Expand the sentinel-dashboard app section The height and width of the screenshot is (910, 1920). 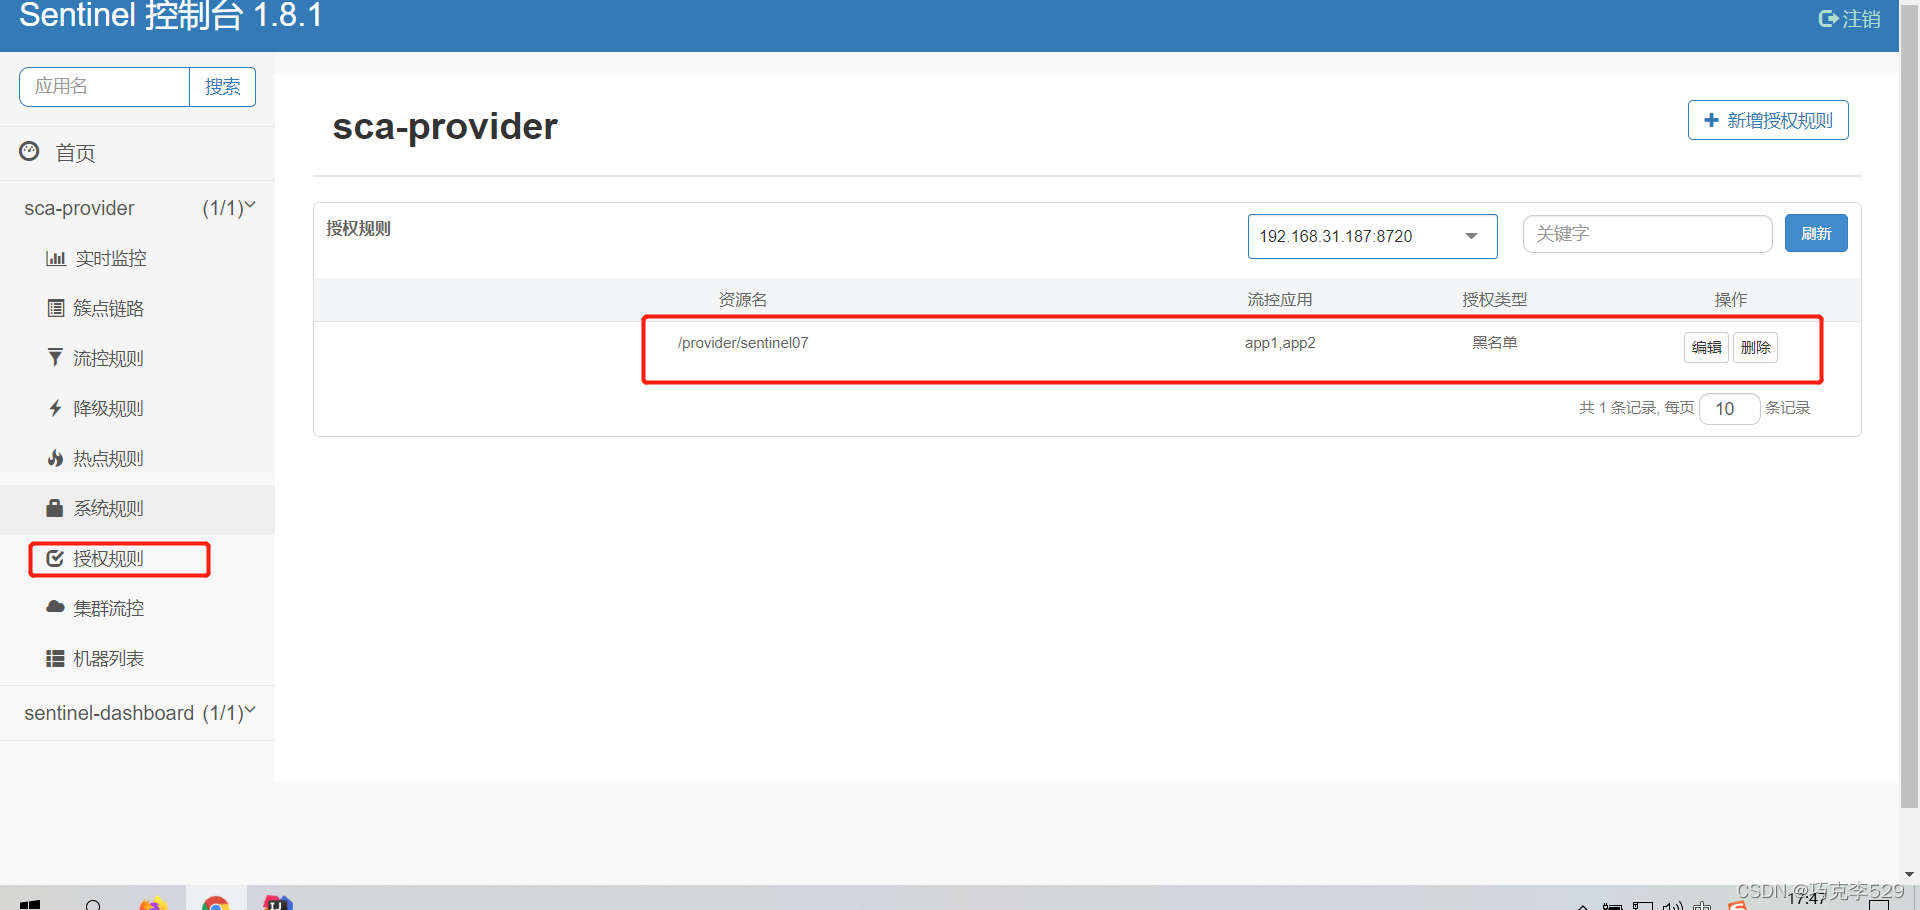tap(137, 713)
